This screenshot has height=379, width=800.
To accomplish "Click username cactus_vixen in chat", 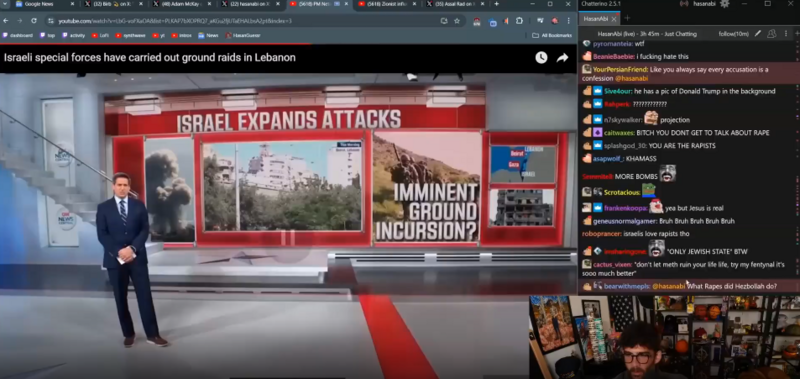I will (x=612, y=265).
